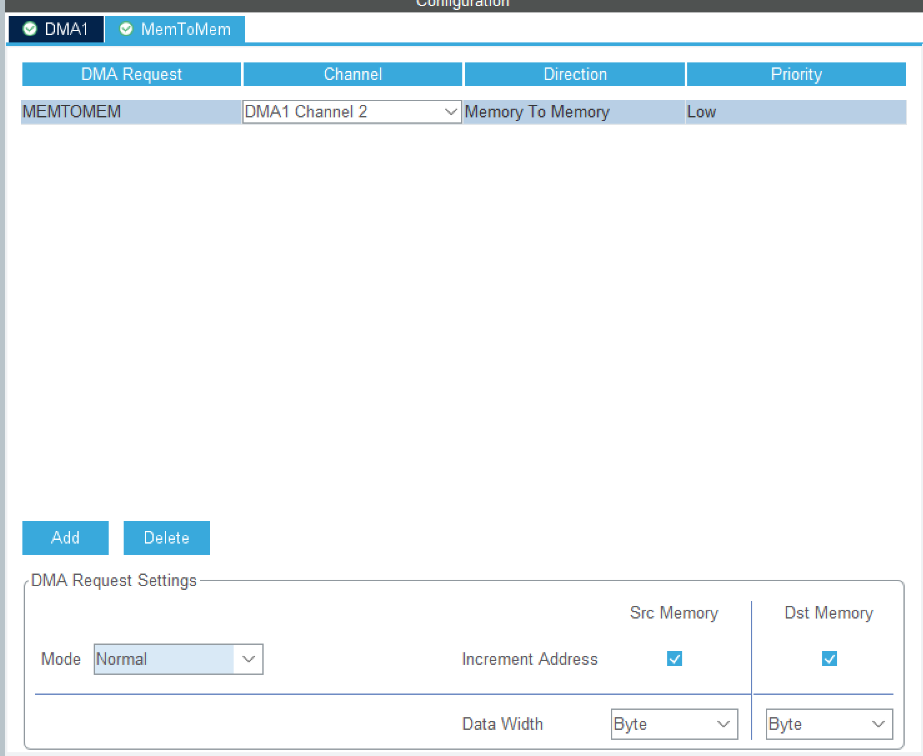Open the DMA1 Channel 2 dropdown
This screenshot has width=923, height=756.
(351, 112)
